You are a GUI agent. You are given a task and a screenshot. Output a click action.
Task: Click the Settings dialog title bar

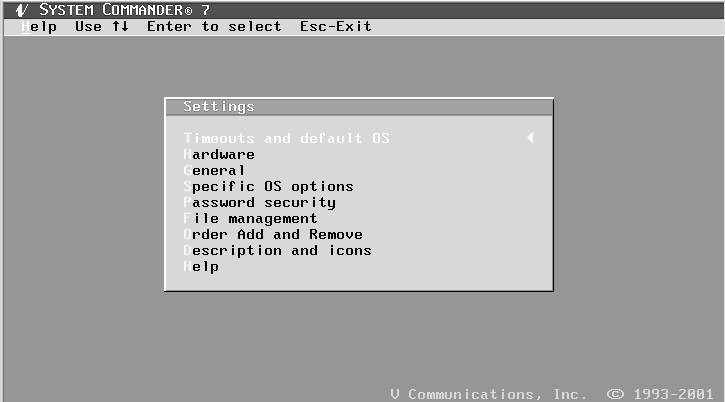tap(358, 107)
